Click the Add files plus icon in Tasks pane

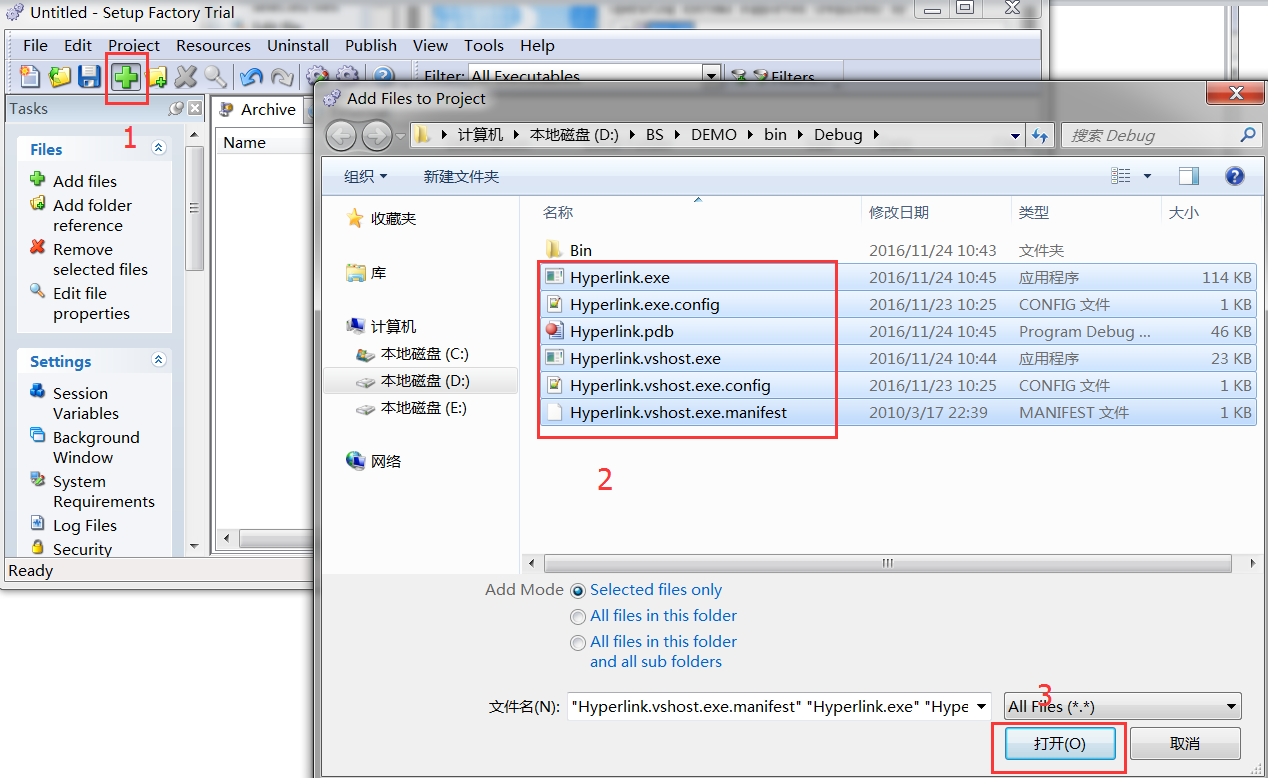[37, 180]
